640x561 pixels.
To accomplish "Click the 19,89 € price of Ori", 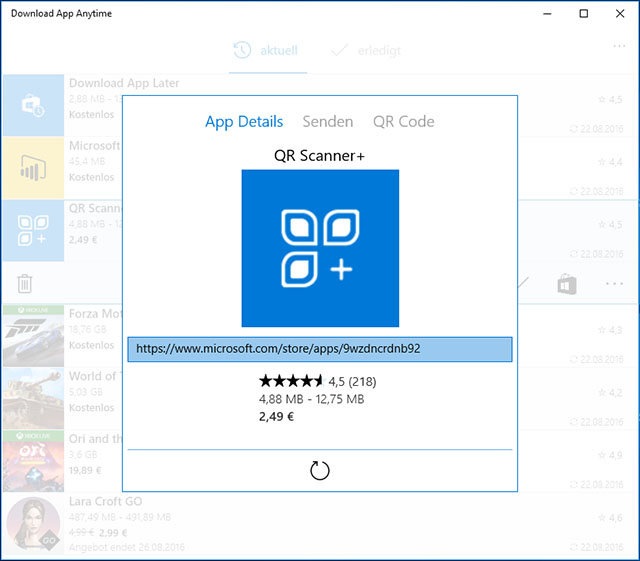I will pyautogui.click(x=85, y=470).
